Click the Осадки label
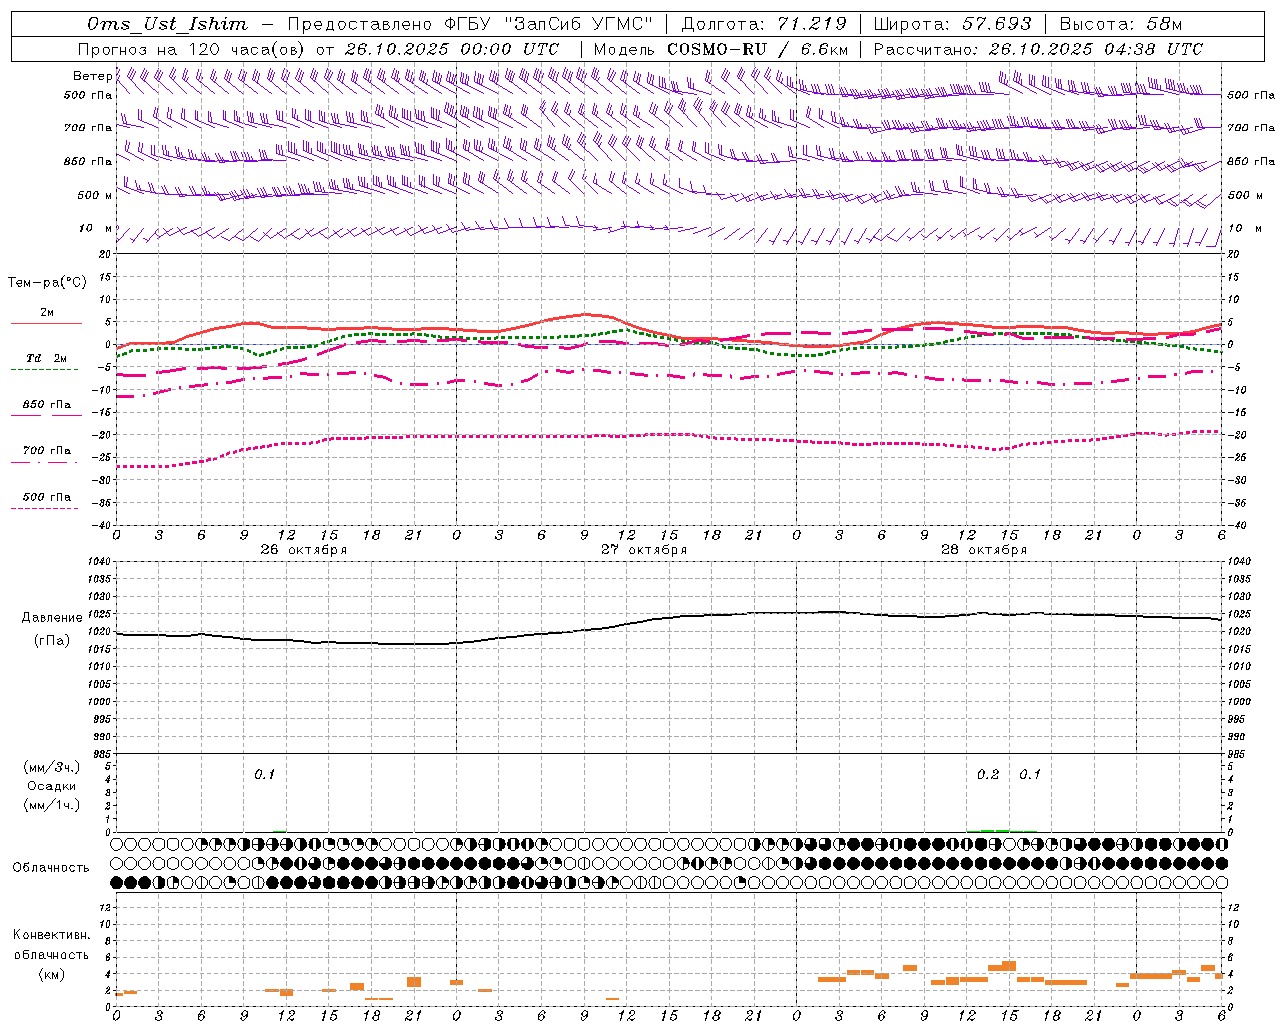 pos(51,786)
